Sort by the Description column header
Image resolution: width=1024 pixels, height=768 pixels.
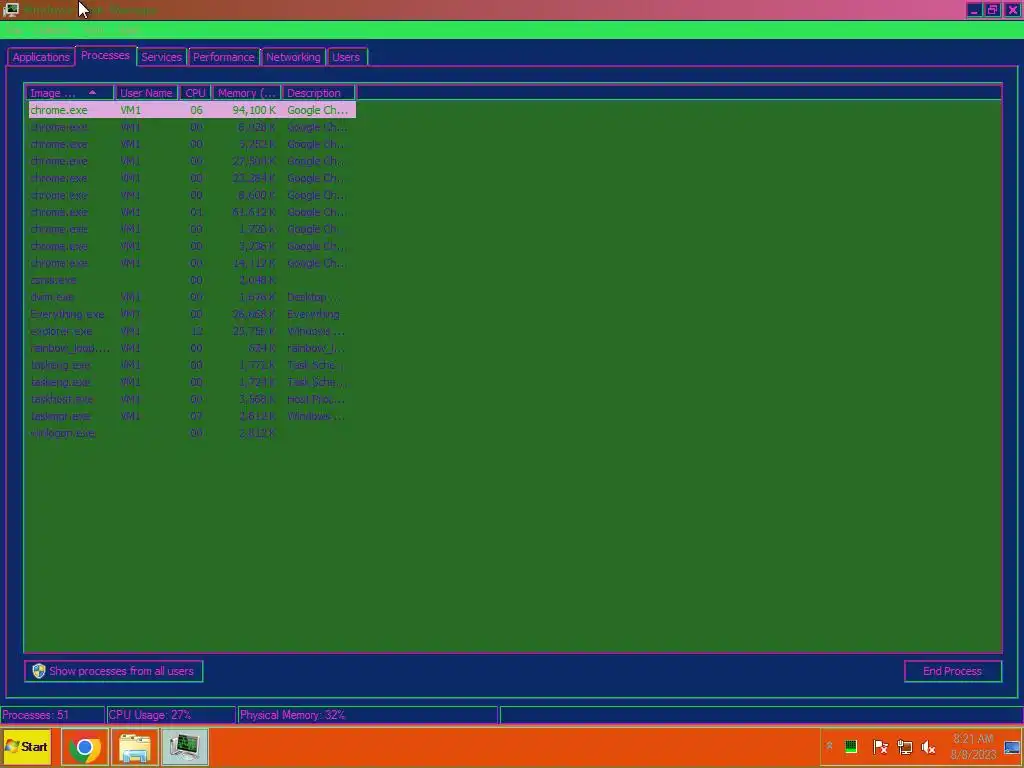click(x=319, y=93)
